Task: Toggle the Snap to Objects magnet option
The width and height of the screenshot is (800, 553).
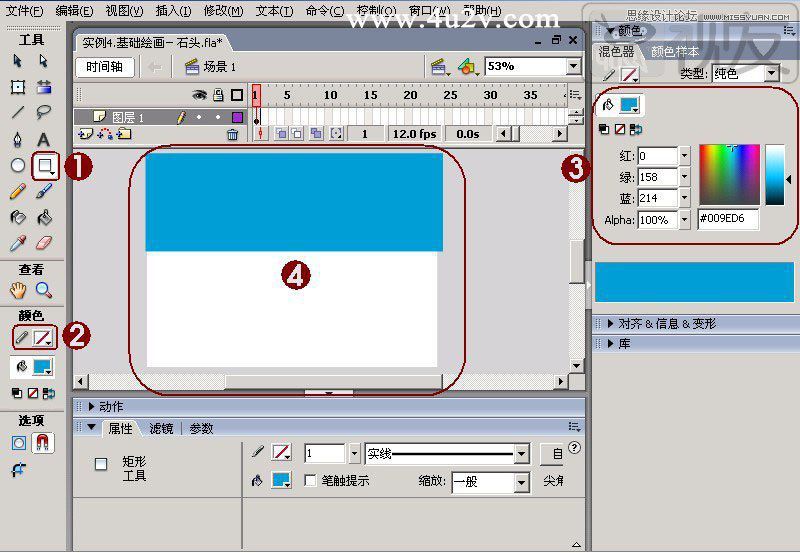Action: [44, 442]
